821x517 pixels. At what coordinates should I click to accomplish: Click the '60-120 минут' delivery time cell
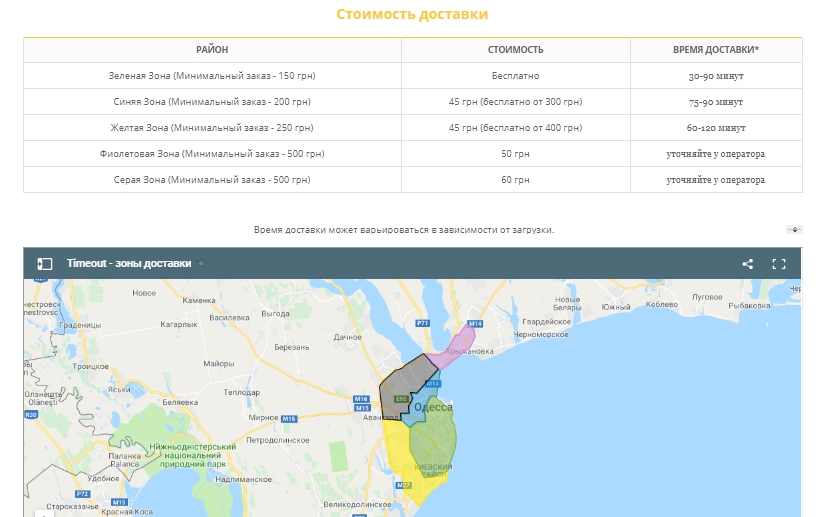(716, 127)
